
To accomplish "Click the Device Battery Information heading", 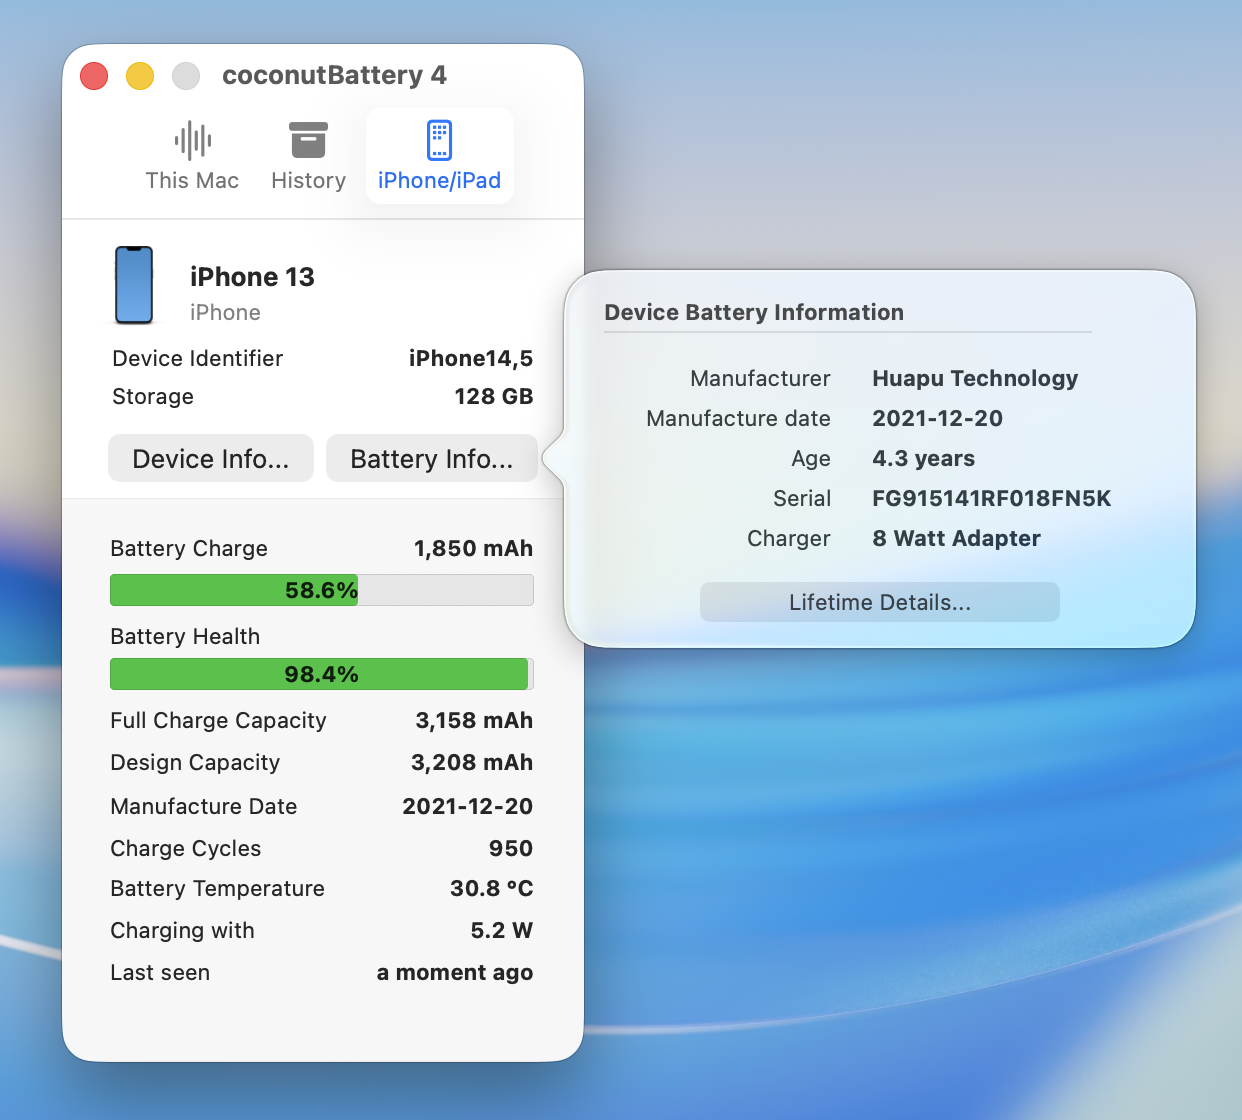I will point(754,312).
